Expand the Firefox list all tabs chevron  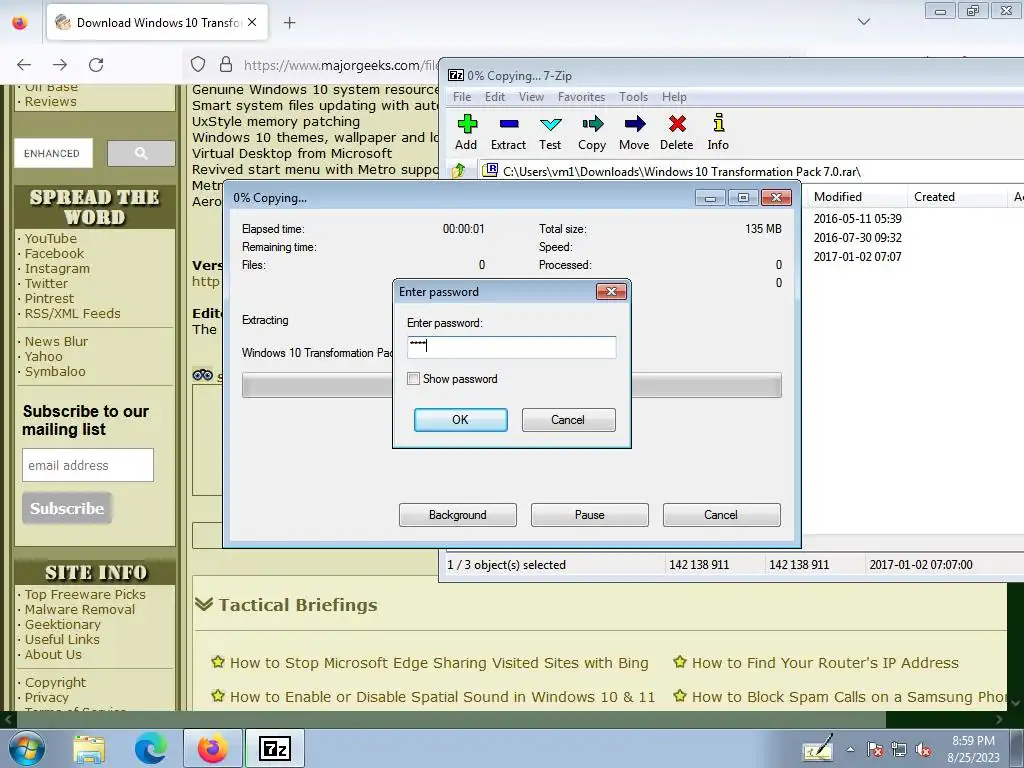tap(864, 22)
